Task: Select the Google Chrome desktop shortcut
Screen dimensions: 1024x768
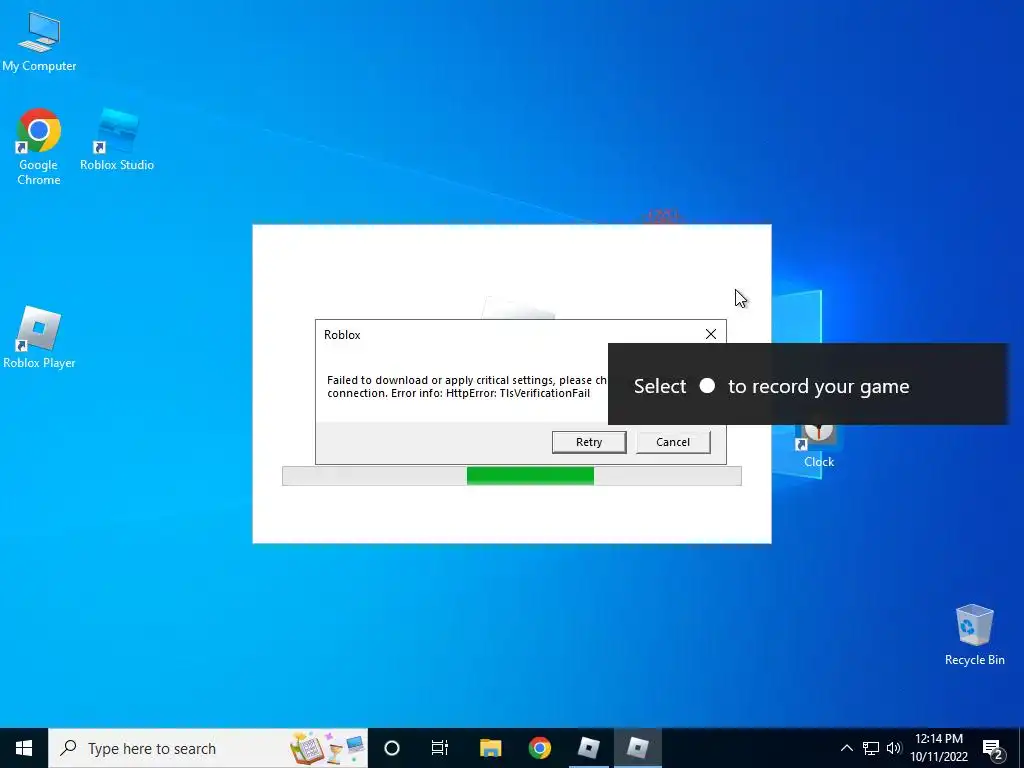Action: tap(39, 147)
